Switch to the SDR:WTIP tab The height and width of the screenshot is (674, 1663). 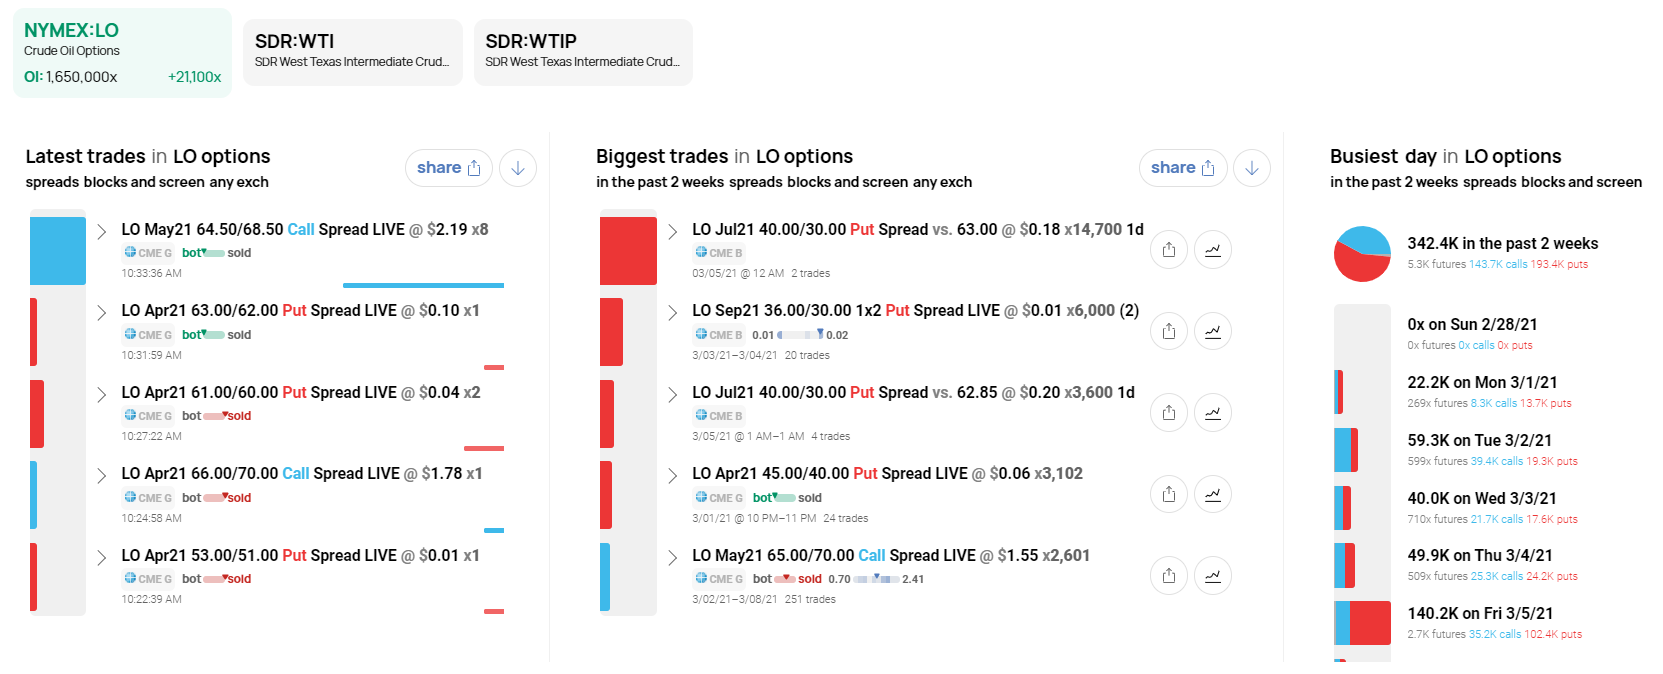coord(583,52)
